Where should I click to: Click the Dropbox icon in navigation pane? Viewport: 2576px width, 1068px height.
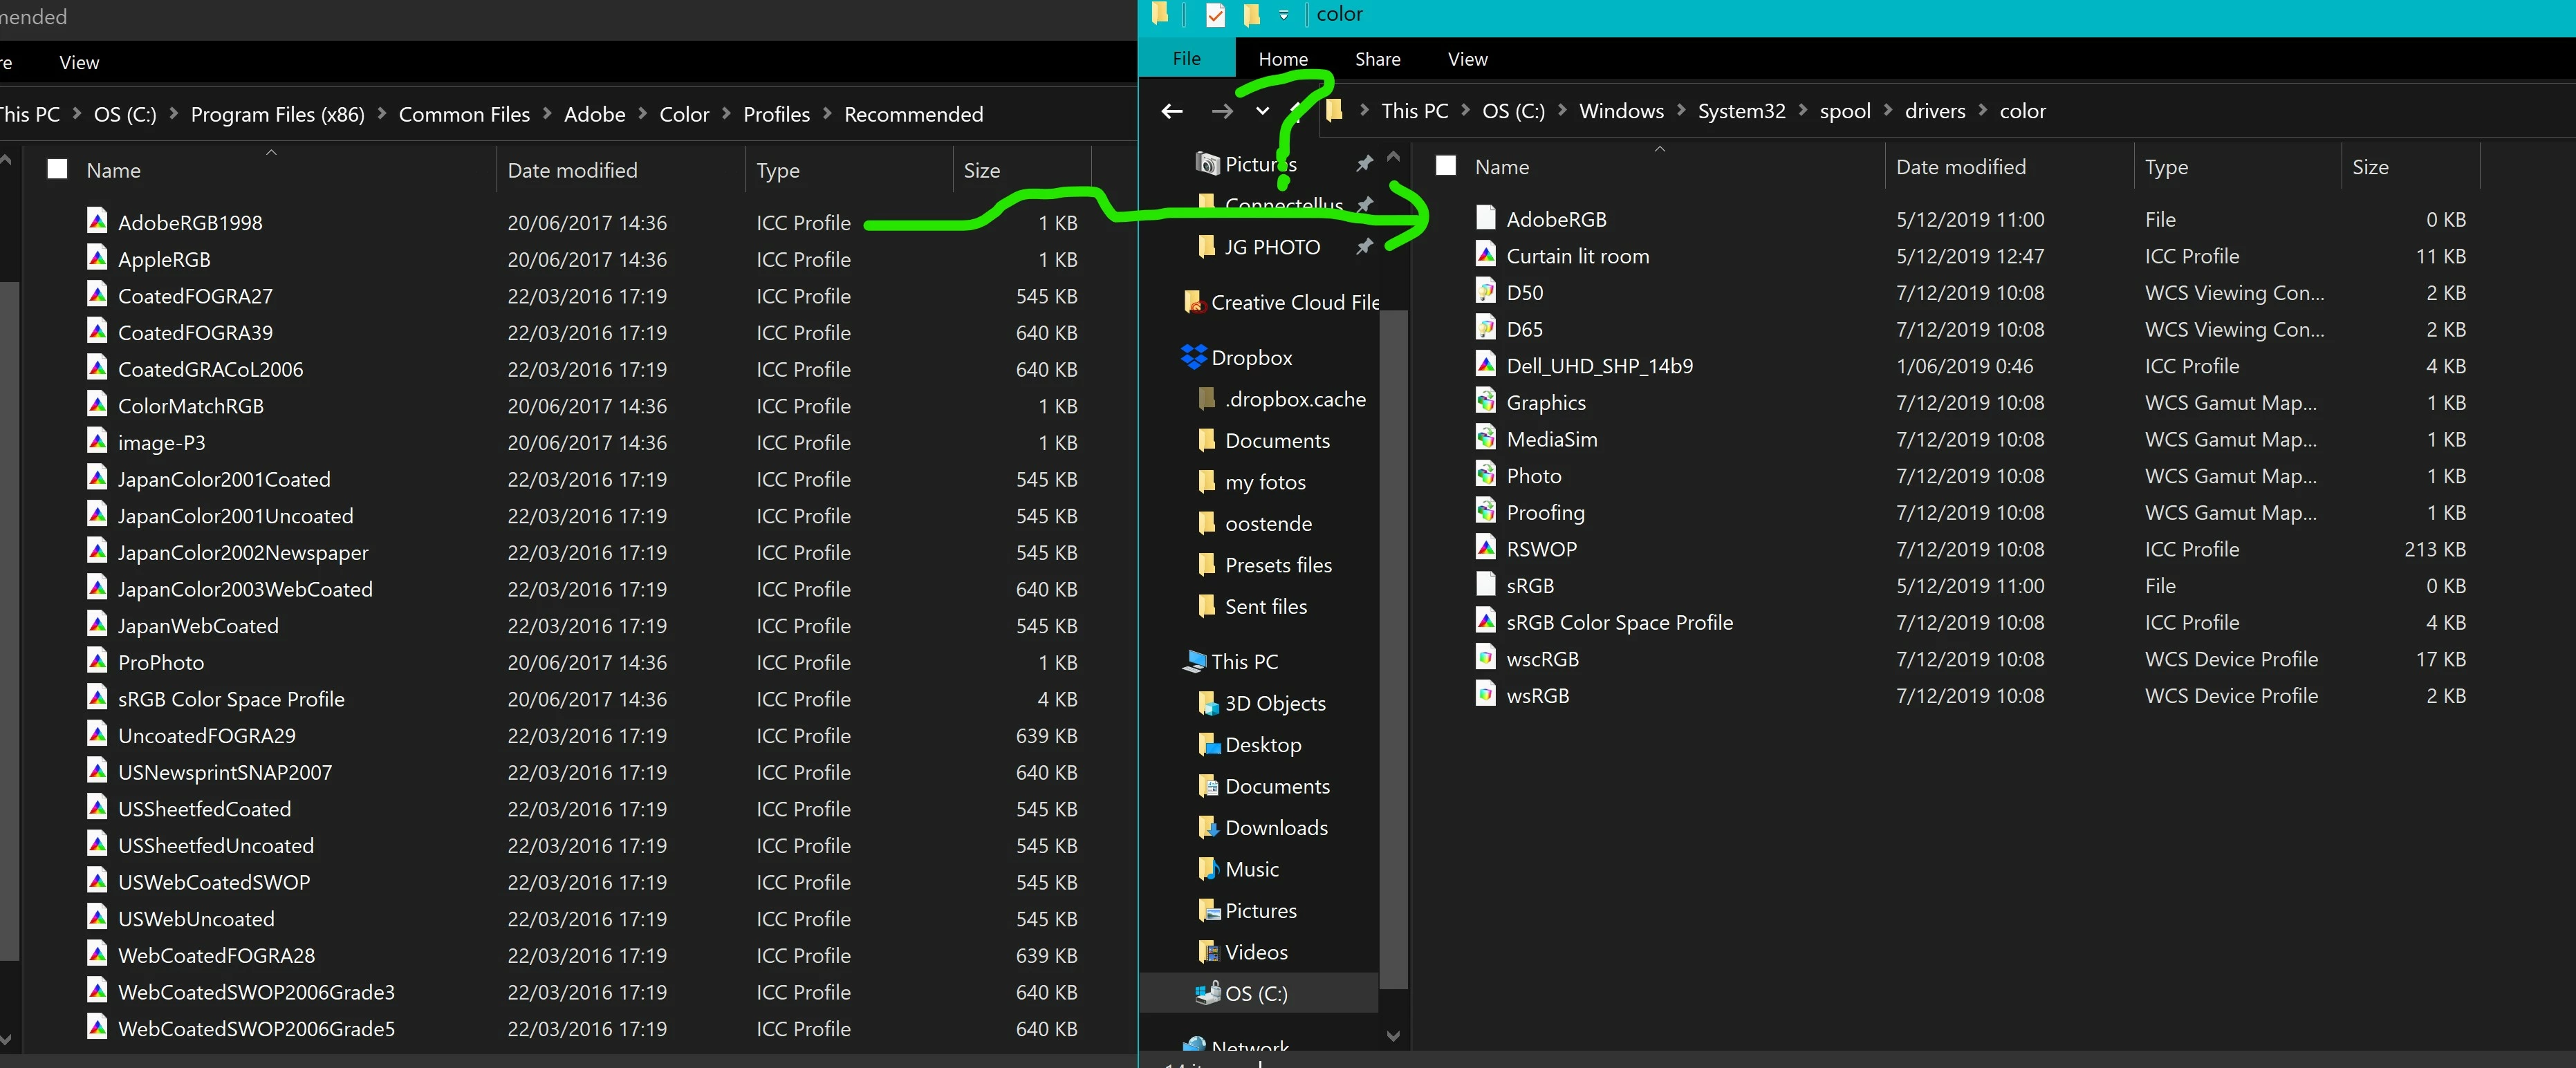pyautogui.click(x=1193, y=357)
